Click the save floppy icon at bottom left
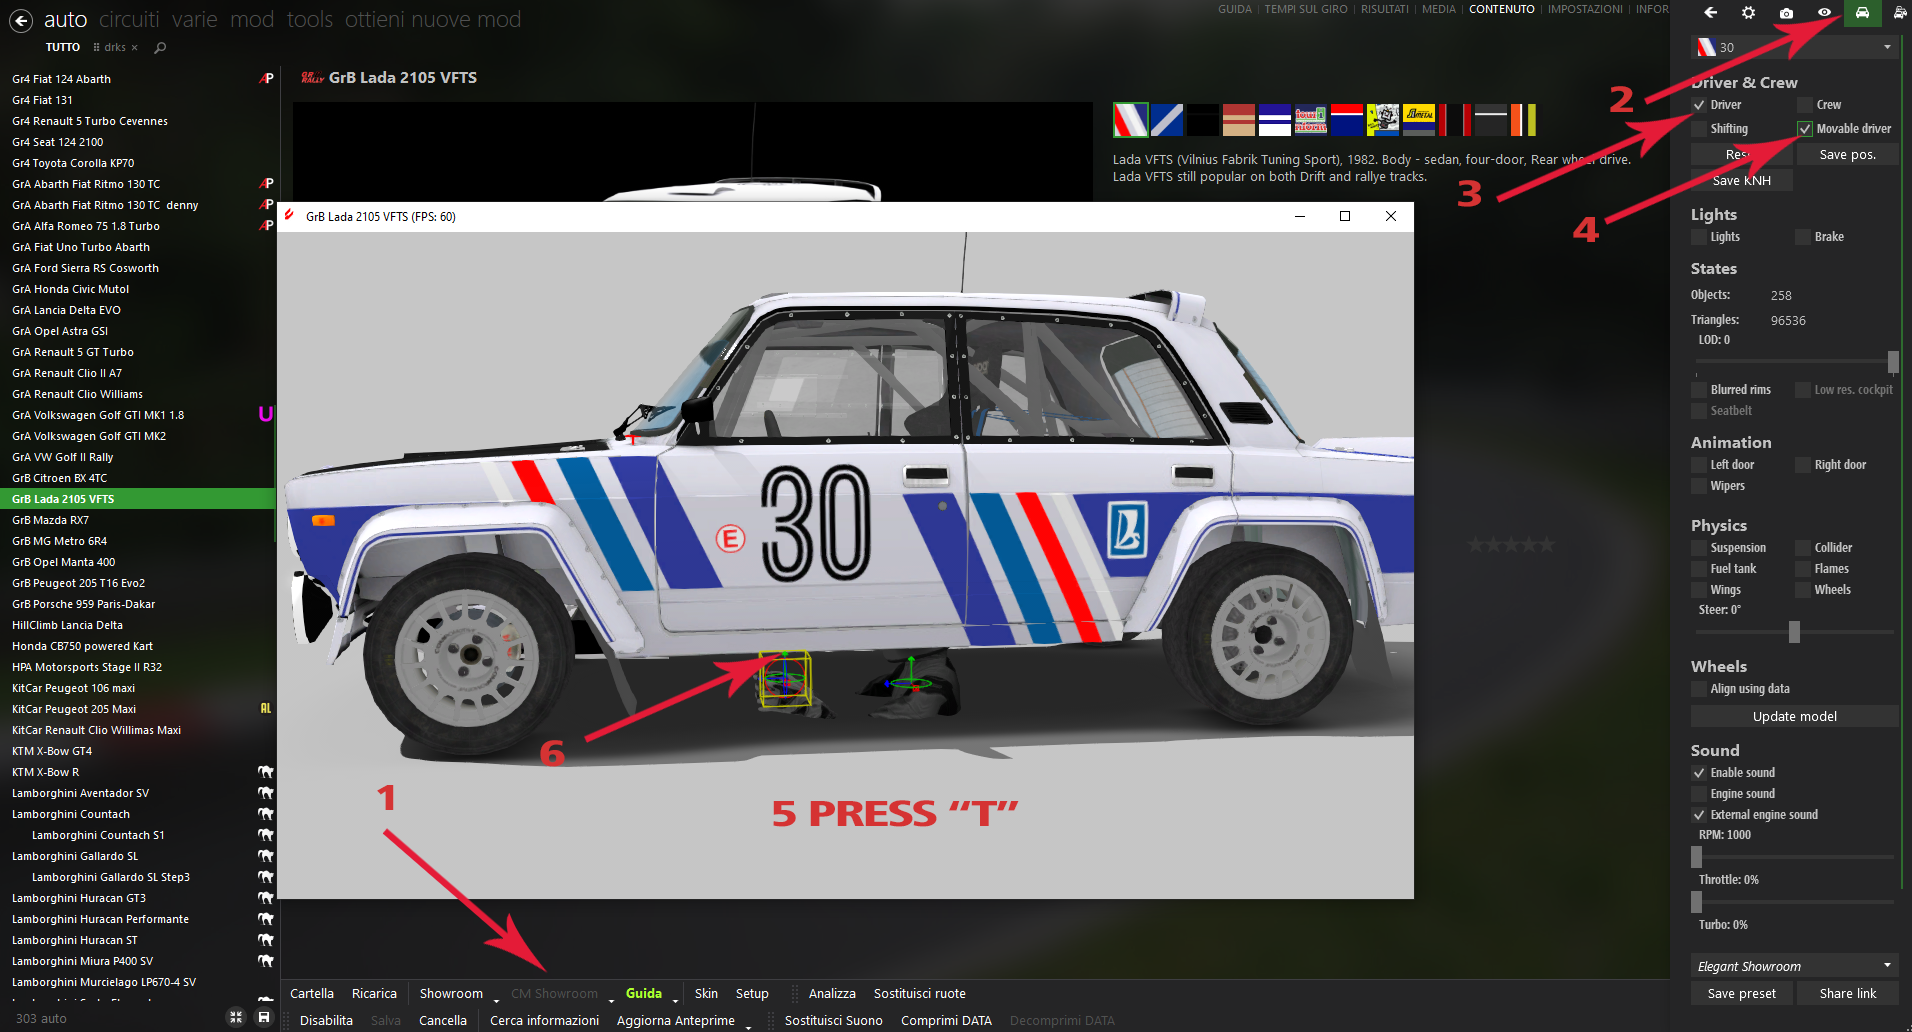Screen dimensions: 1912x1032 tap(264, 1017)
